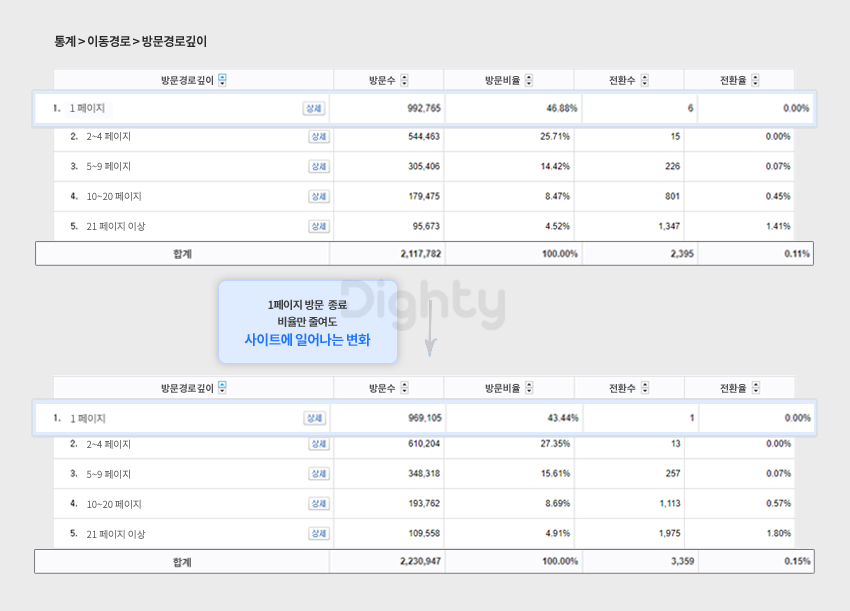Click 이동경로 in the breadcrumb
The height and width of the screenshot is (611, 850).
point(109,41)
